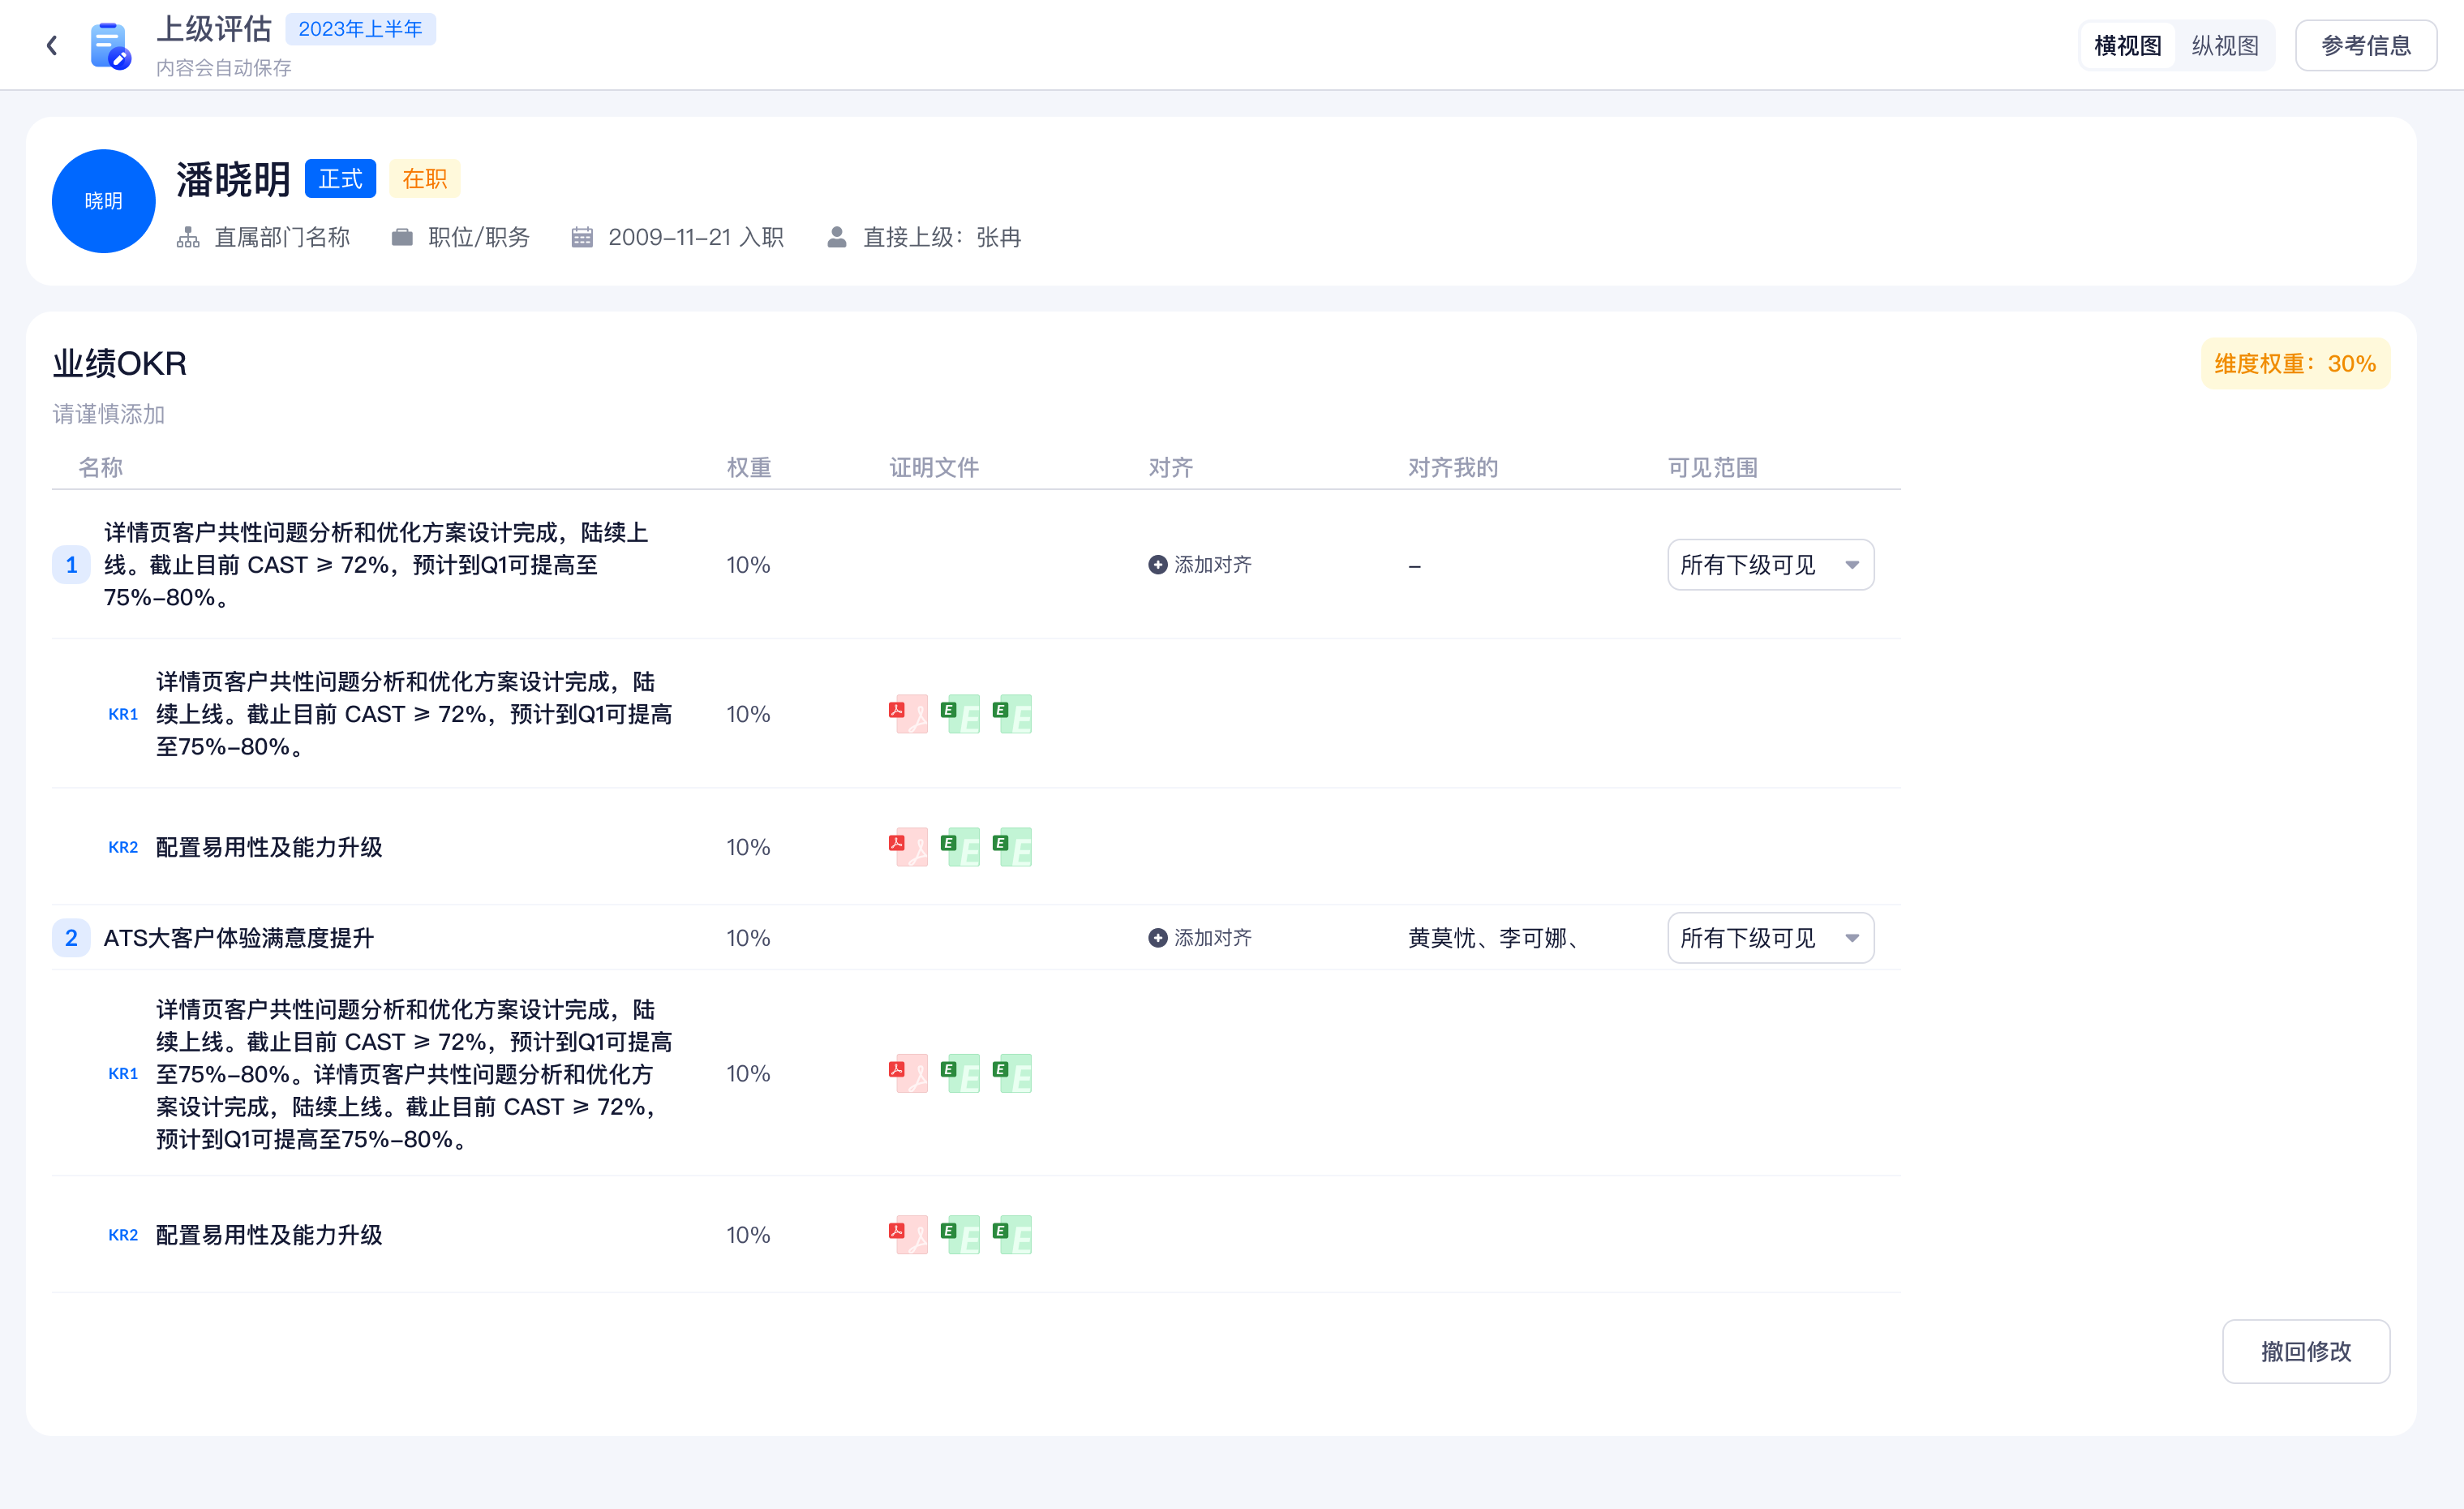
Task: Click the 参考信息 button
Action: pos(2365,45)
